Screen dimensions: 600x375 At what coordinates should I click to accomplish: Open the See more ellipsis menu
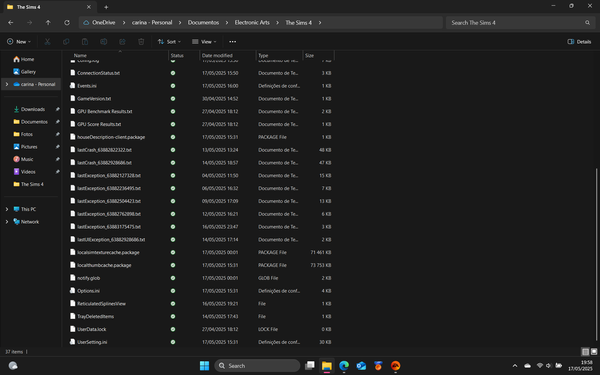coord(233,42)
